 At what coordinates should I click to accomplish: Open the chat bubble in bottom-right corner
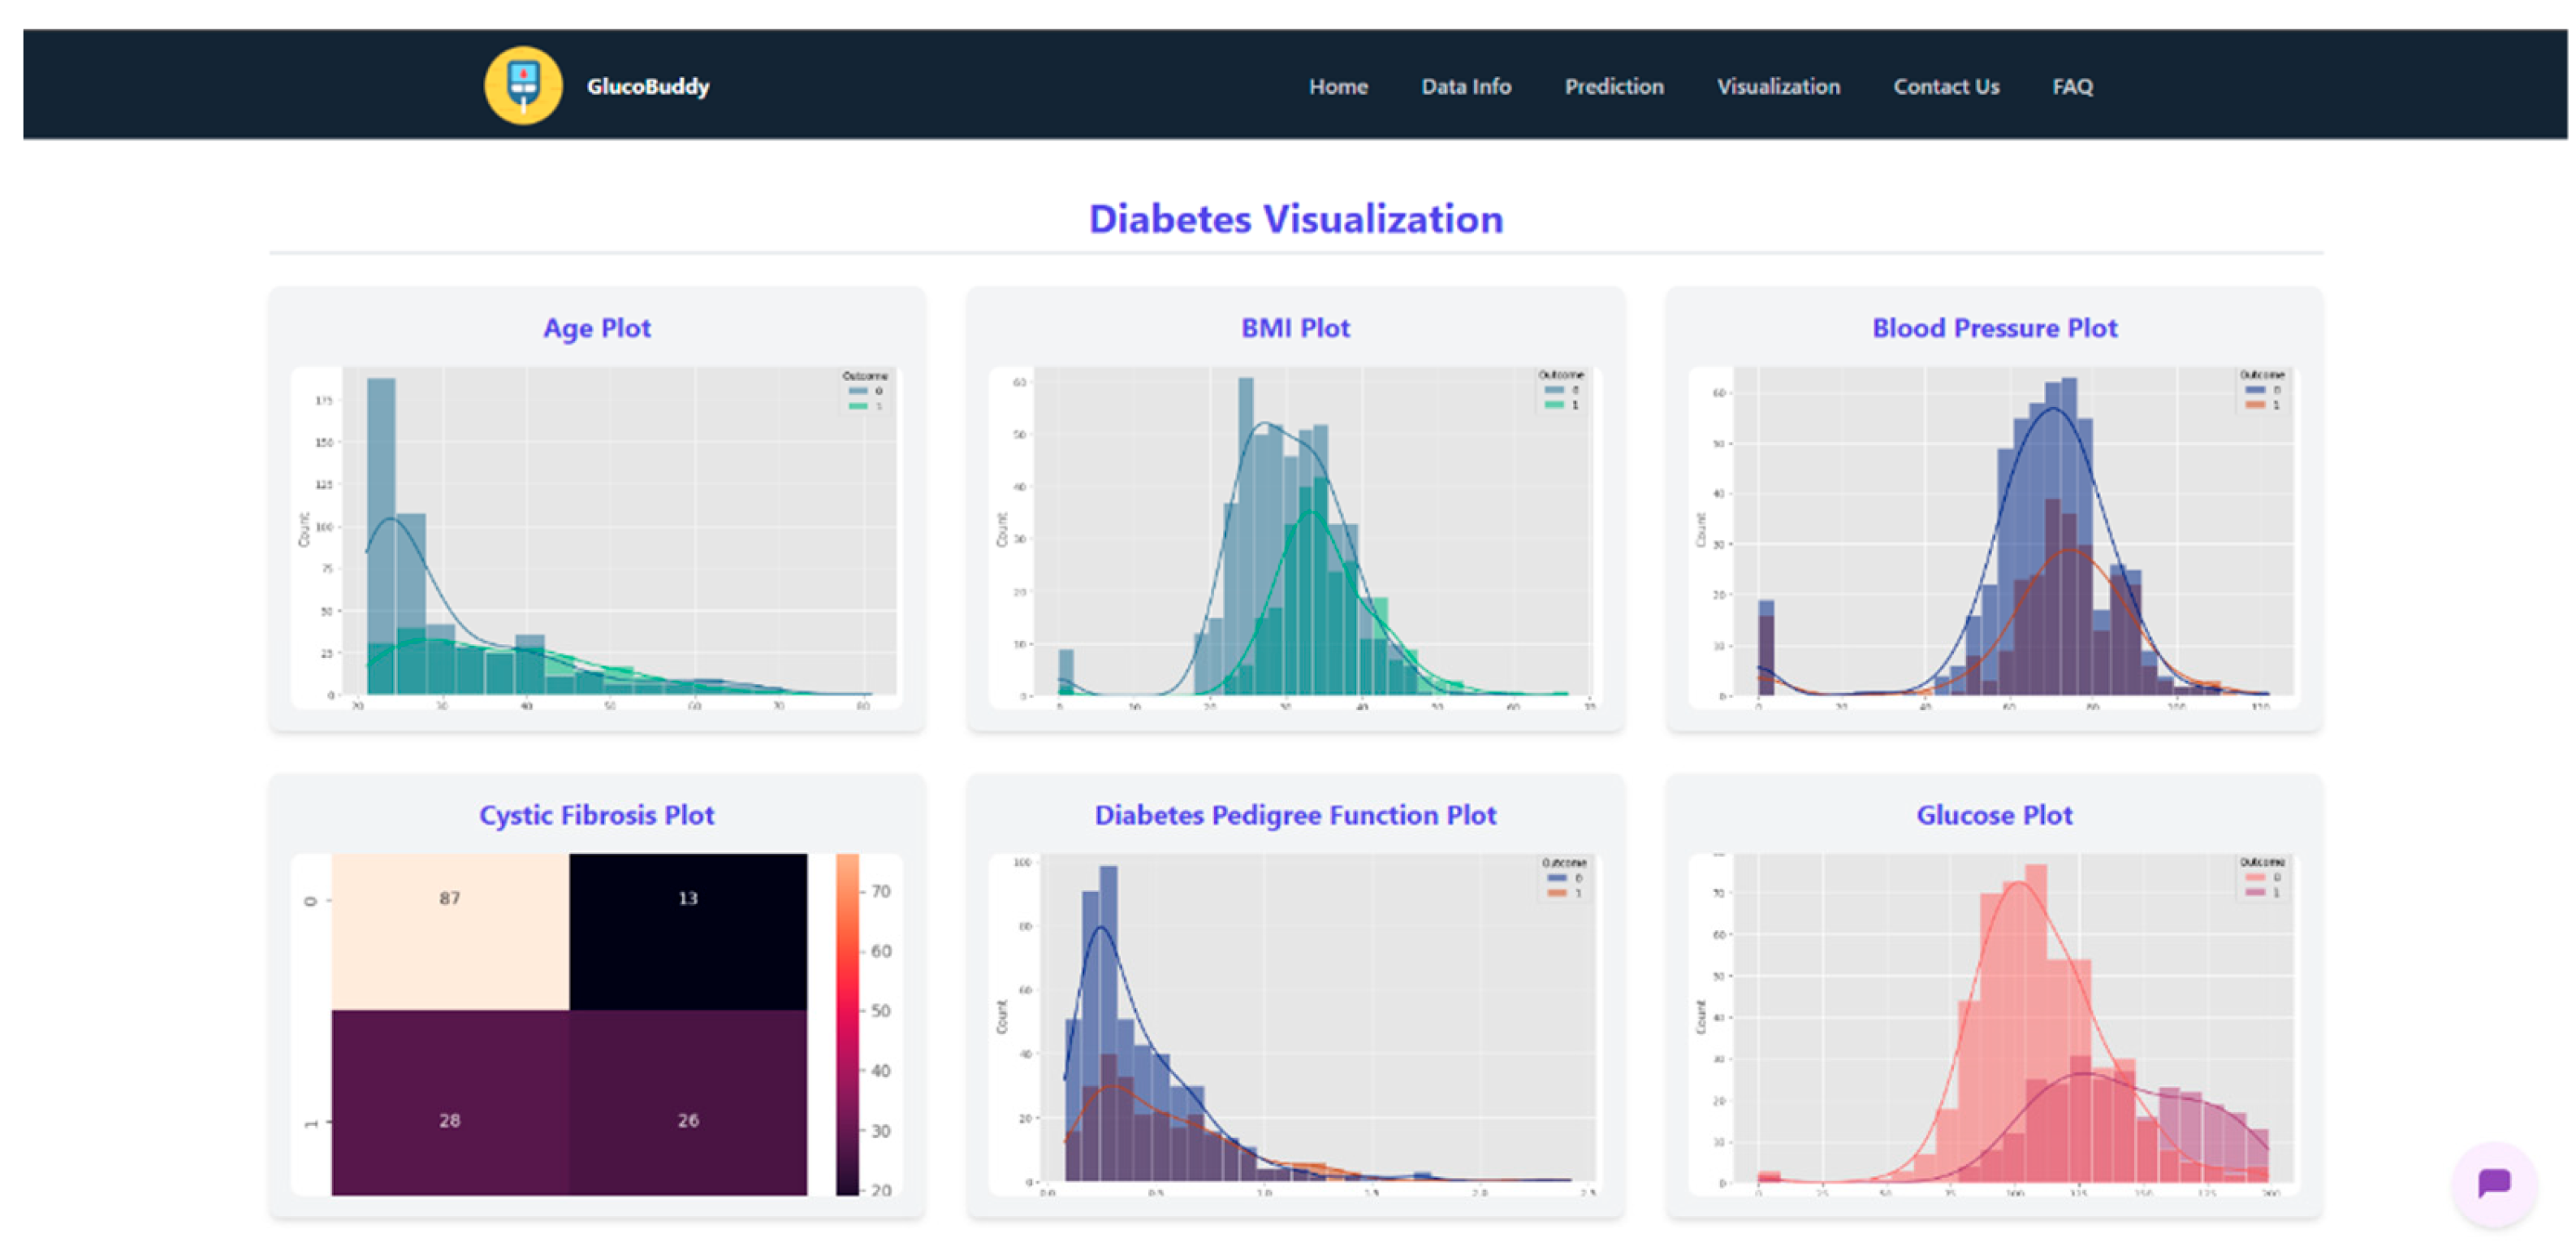pos(2493,1186)
